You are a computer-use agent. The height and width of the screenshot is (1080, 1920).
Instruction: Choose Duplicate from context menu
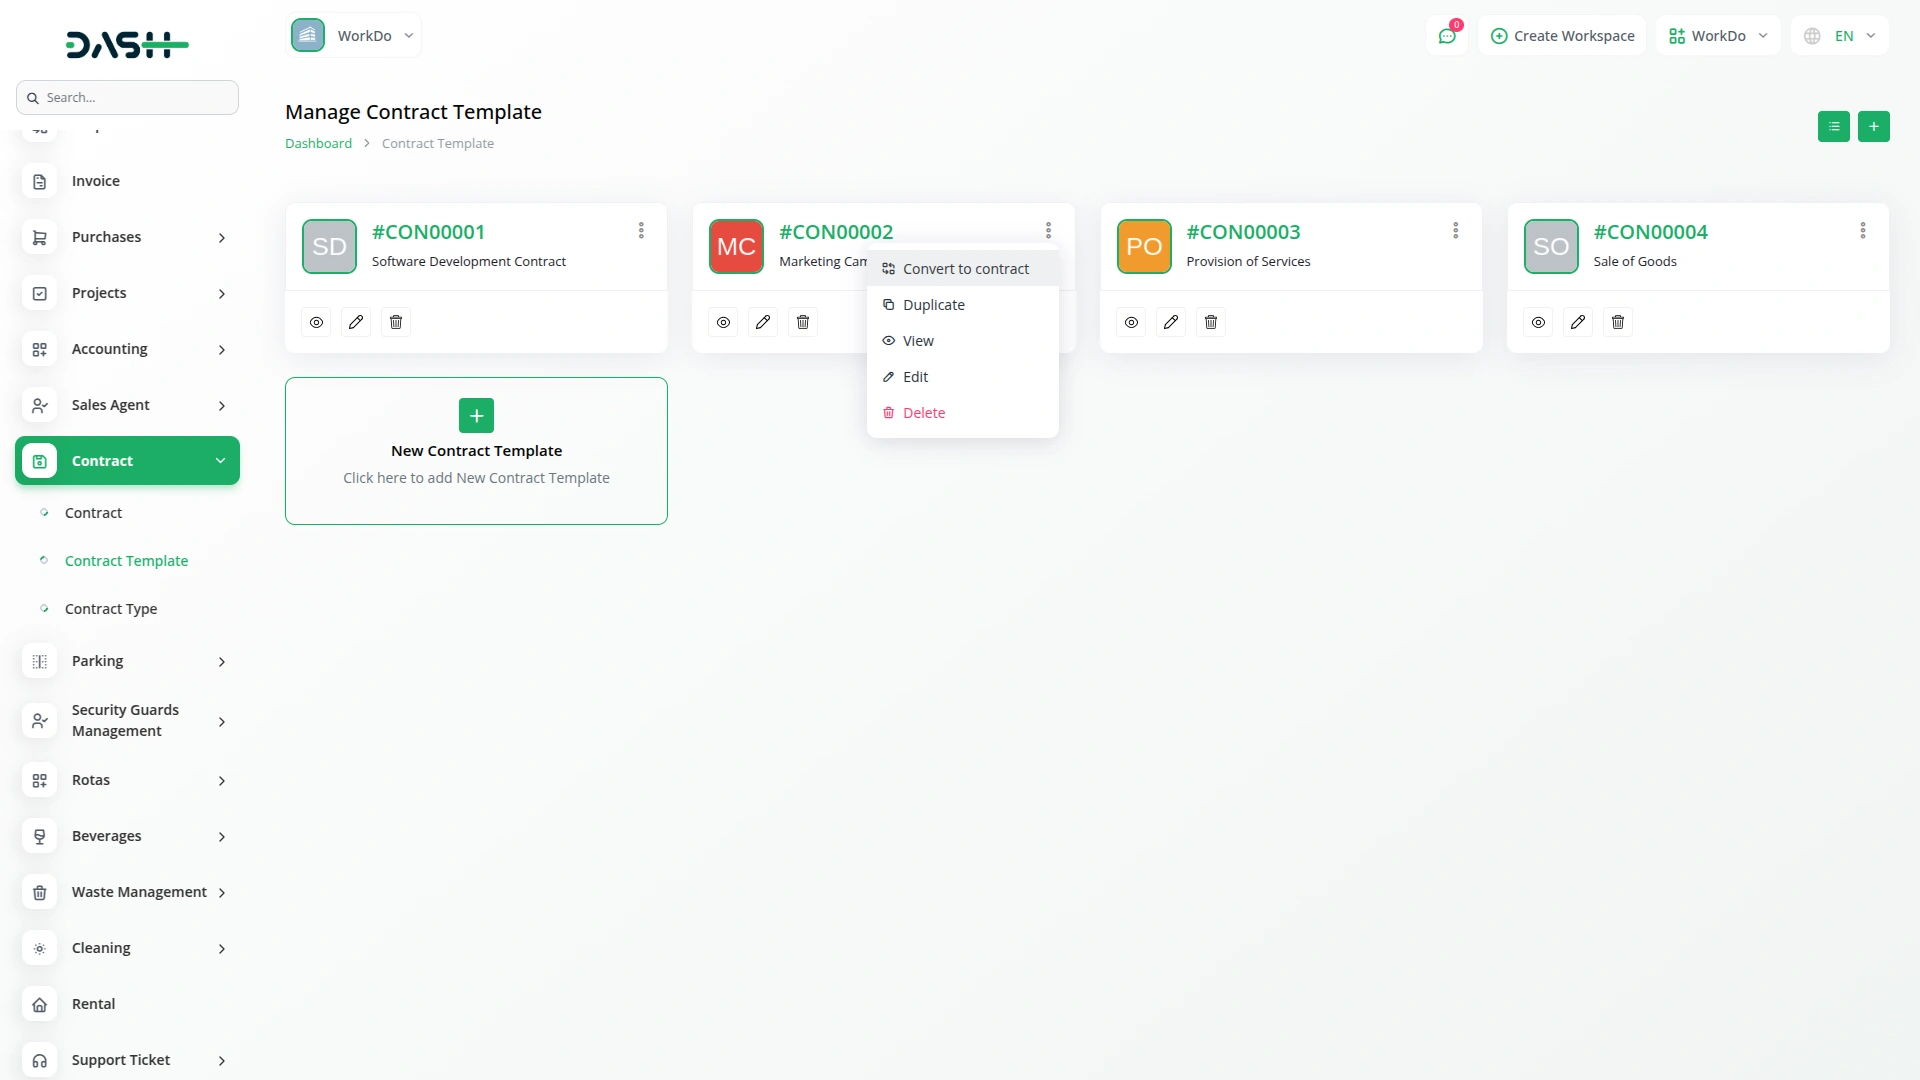coord(933,305)
